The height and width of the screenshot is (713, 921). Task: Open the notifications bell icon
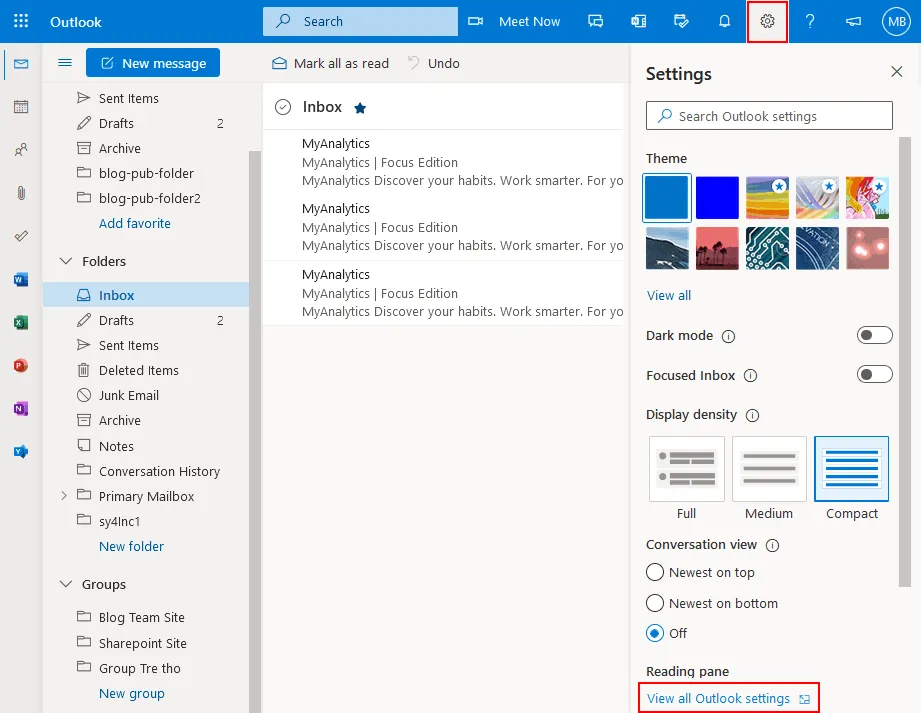pos(725,21)
